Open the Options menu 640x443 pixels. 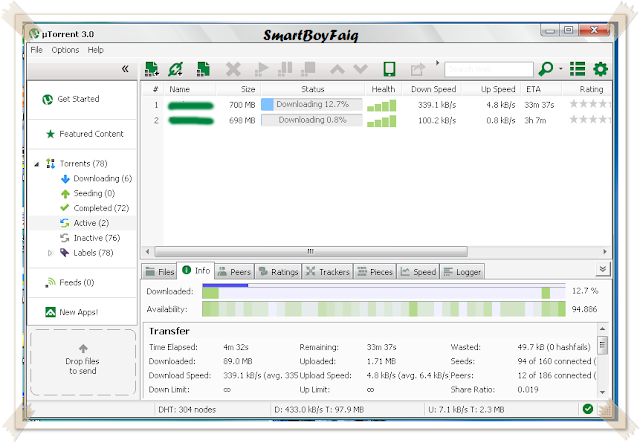[65, 50]
